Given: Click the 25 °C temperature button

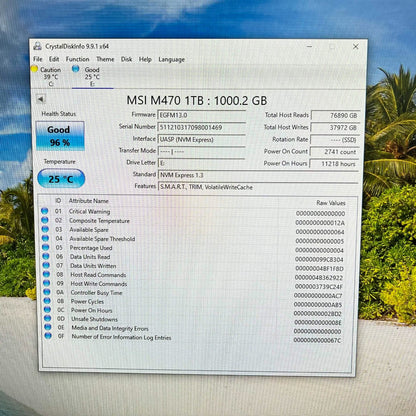Looking at the screenshot, I should point(61,179).
